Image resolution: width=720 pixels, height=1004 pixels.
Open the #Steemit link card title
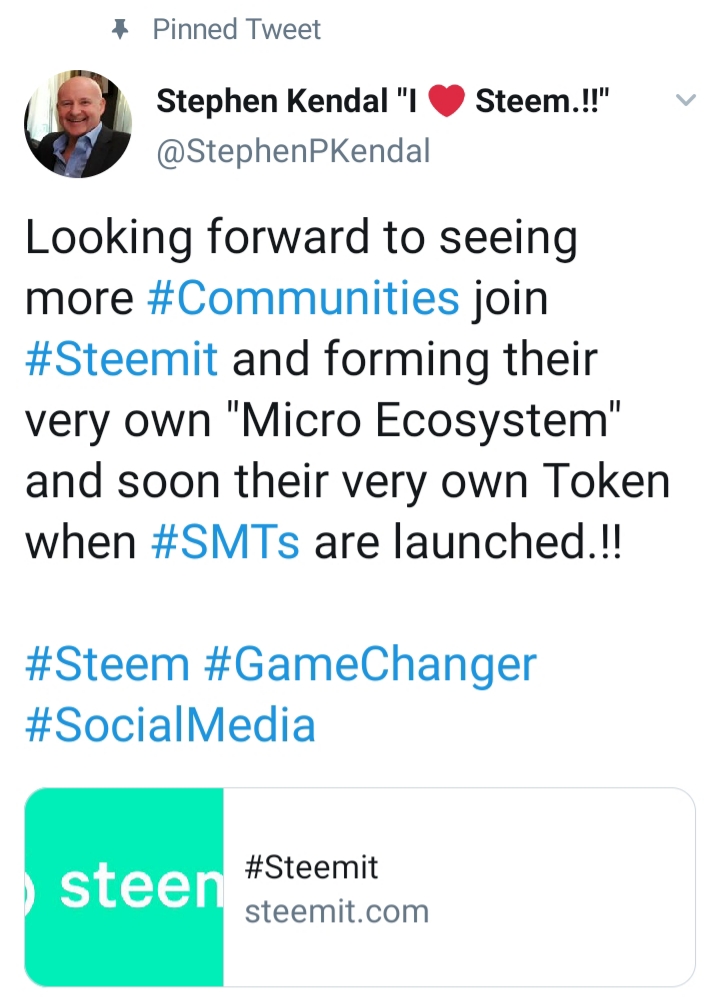[311, 866]
